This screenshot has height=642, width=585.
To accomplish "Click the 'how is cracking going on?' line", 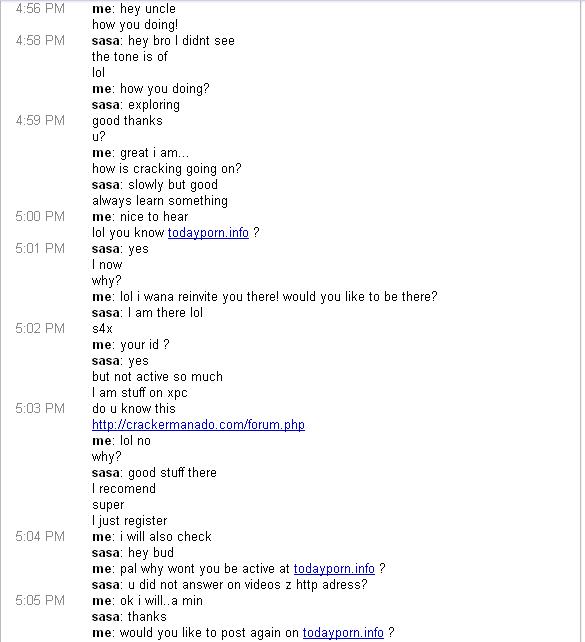I will 167,169.
